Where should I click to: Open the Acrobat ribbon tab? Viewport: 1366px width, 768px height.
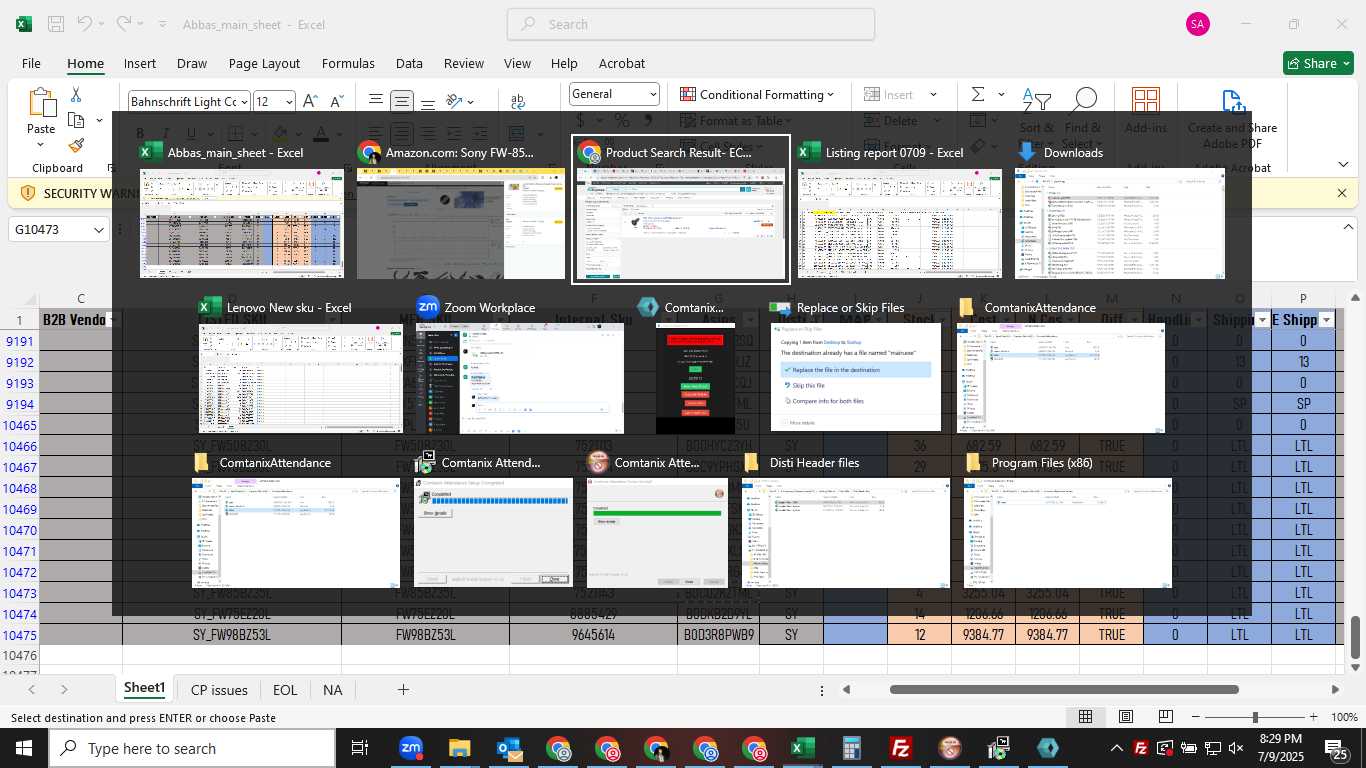622,63
